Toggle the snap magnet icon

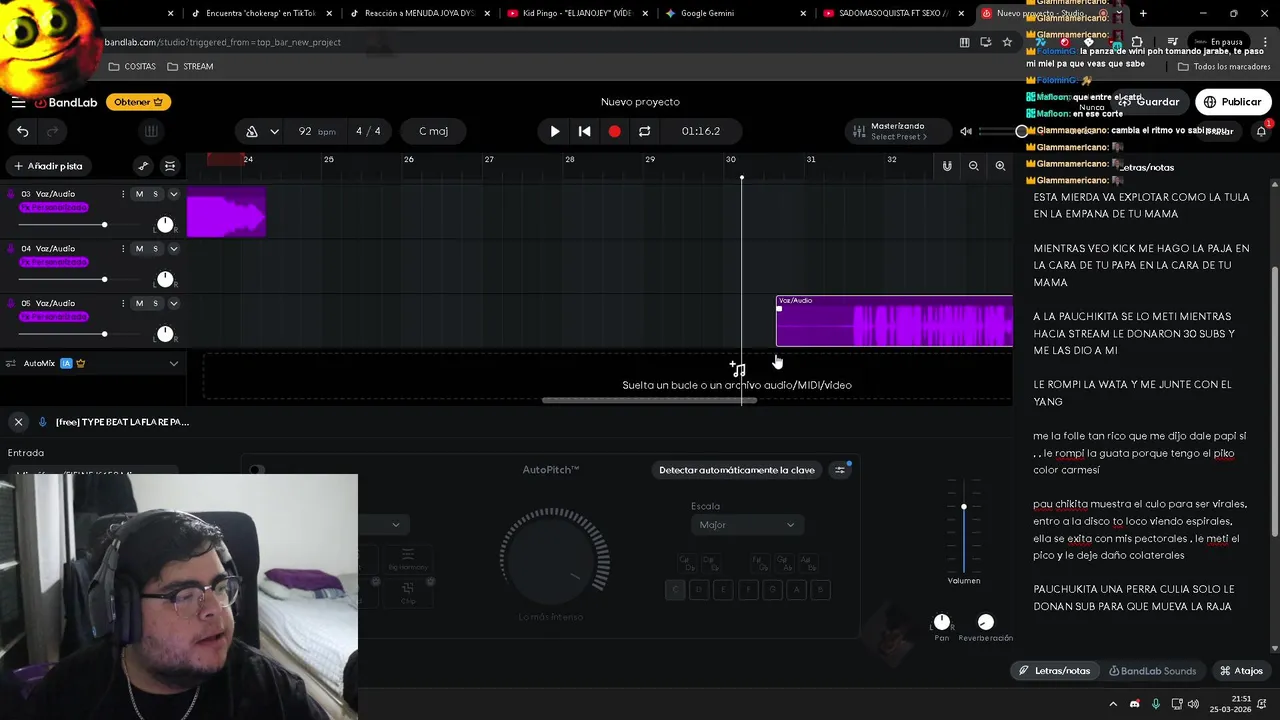coord(947,166)
